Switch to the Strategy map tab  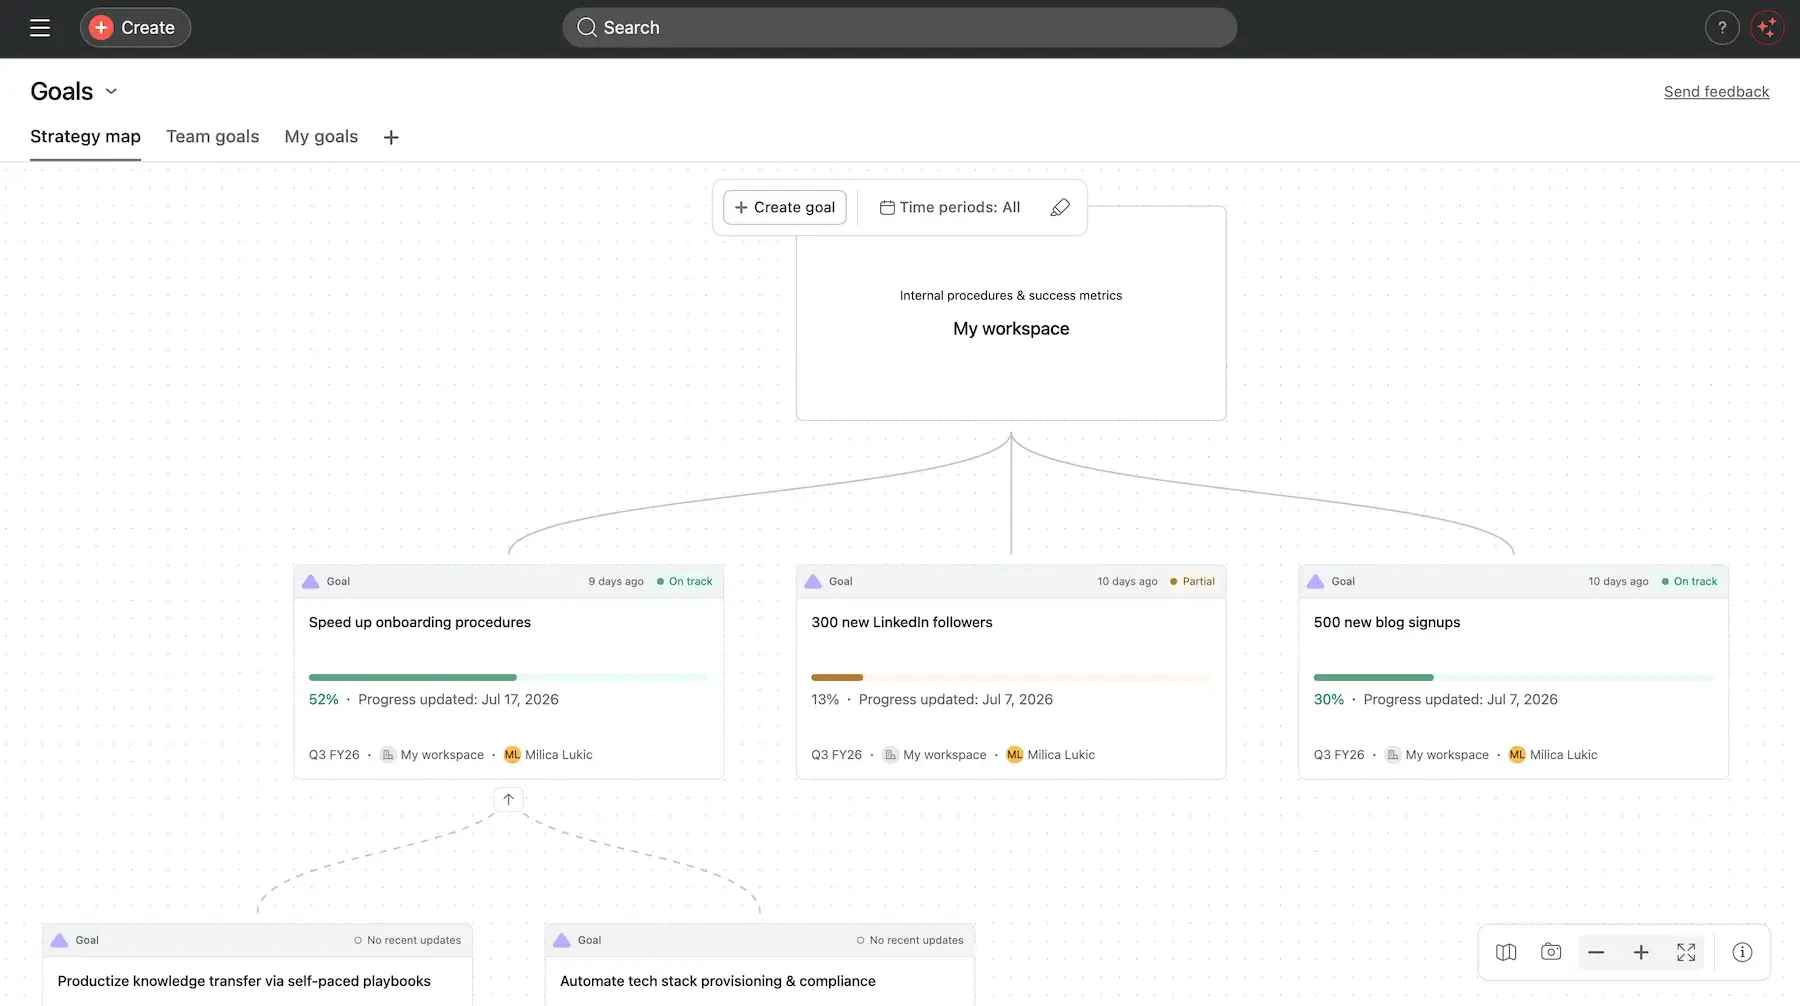click(x=85, y=137)
